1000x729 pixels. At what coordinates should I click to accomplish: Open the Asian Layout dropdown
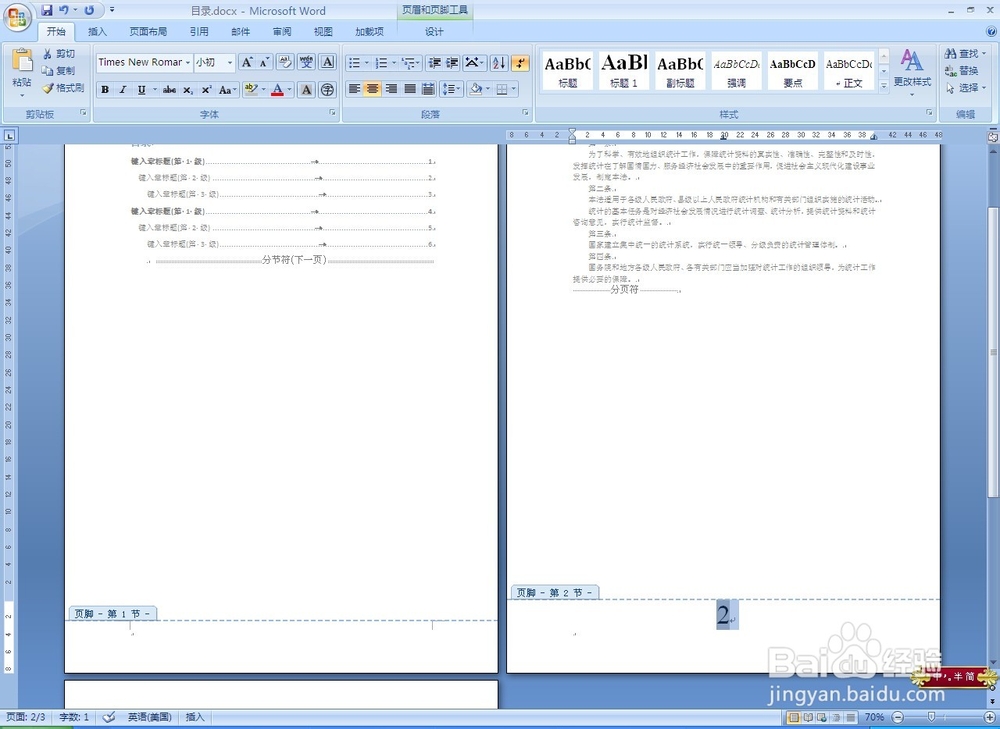[x=474, y=63]
